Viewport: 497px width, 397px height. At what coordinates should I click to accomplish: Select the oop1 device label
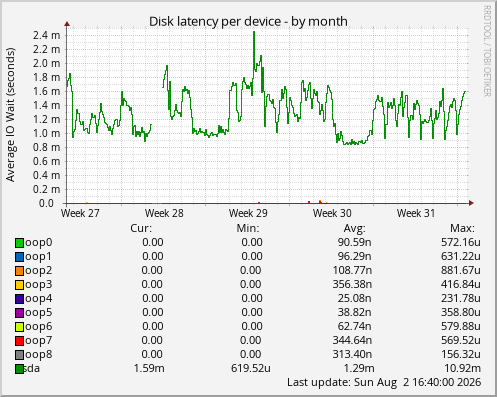click(x=39, y=257)
